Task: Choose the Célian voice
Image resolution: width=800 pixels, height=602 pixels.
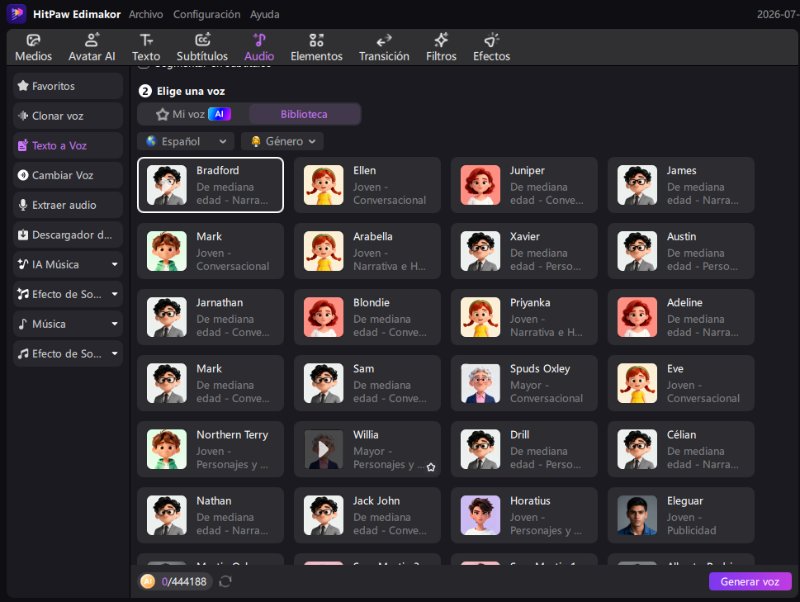Action: [681, 449]
